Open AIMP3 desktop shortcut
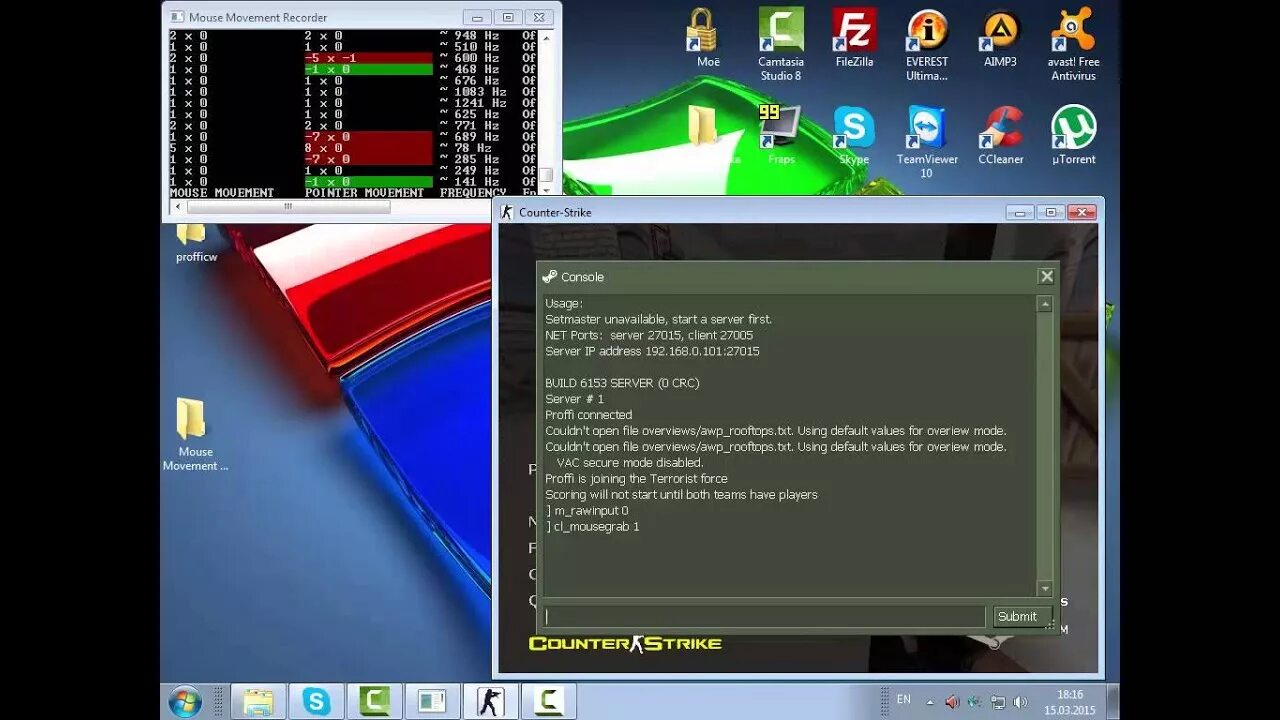 click(x=1000, y=38)
